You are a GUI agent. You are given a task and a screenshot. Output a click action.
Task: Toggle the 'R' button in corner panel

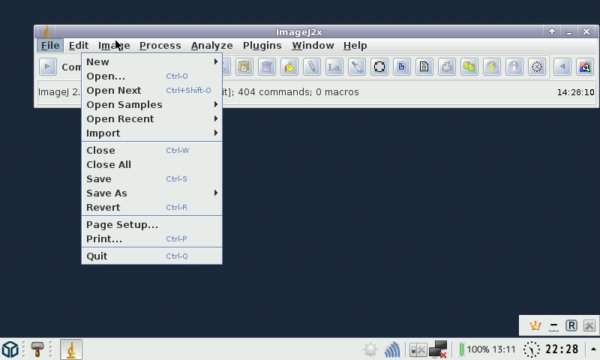[571, 326]
